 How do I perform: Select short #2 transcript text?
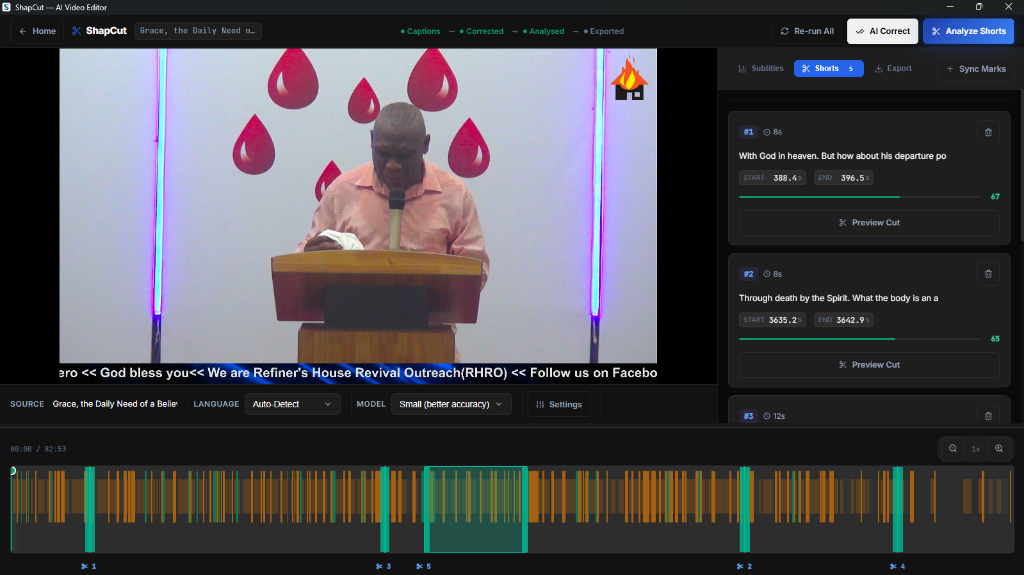(839, 298)
